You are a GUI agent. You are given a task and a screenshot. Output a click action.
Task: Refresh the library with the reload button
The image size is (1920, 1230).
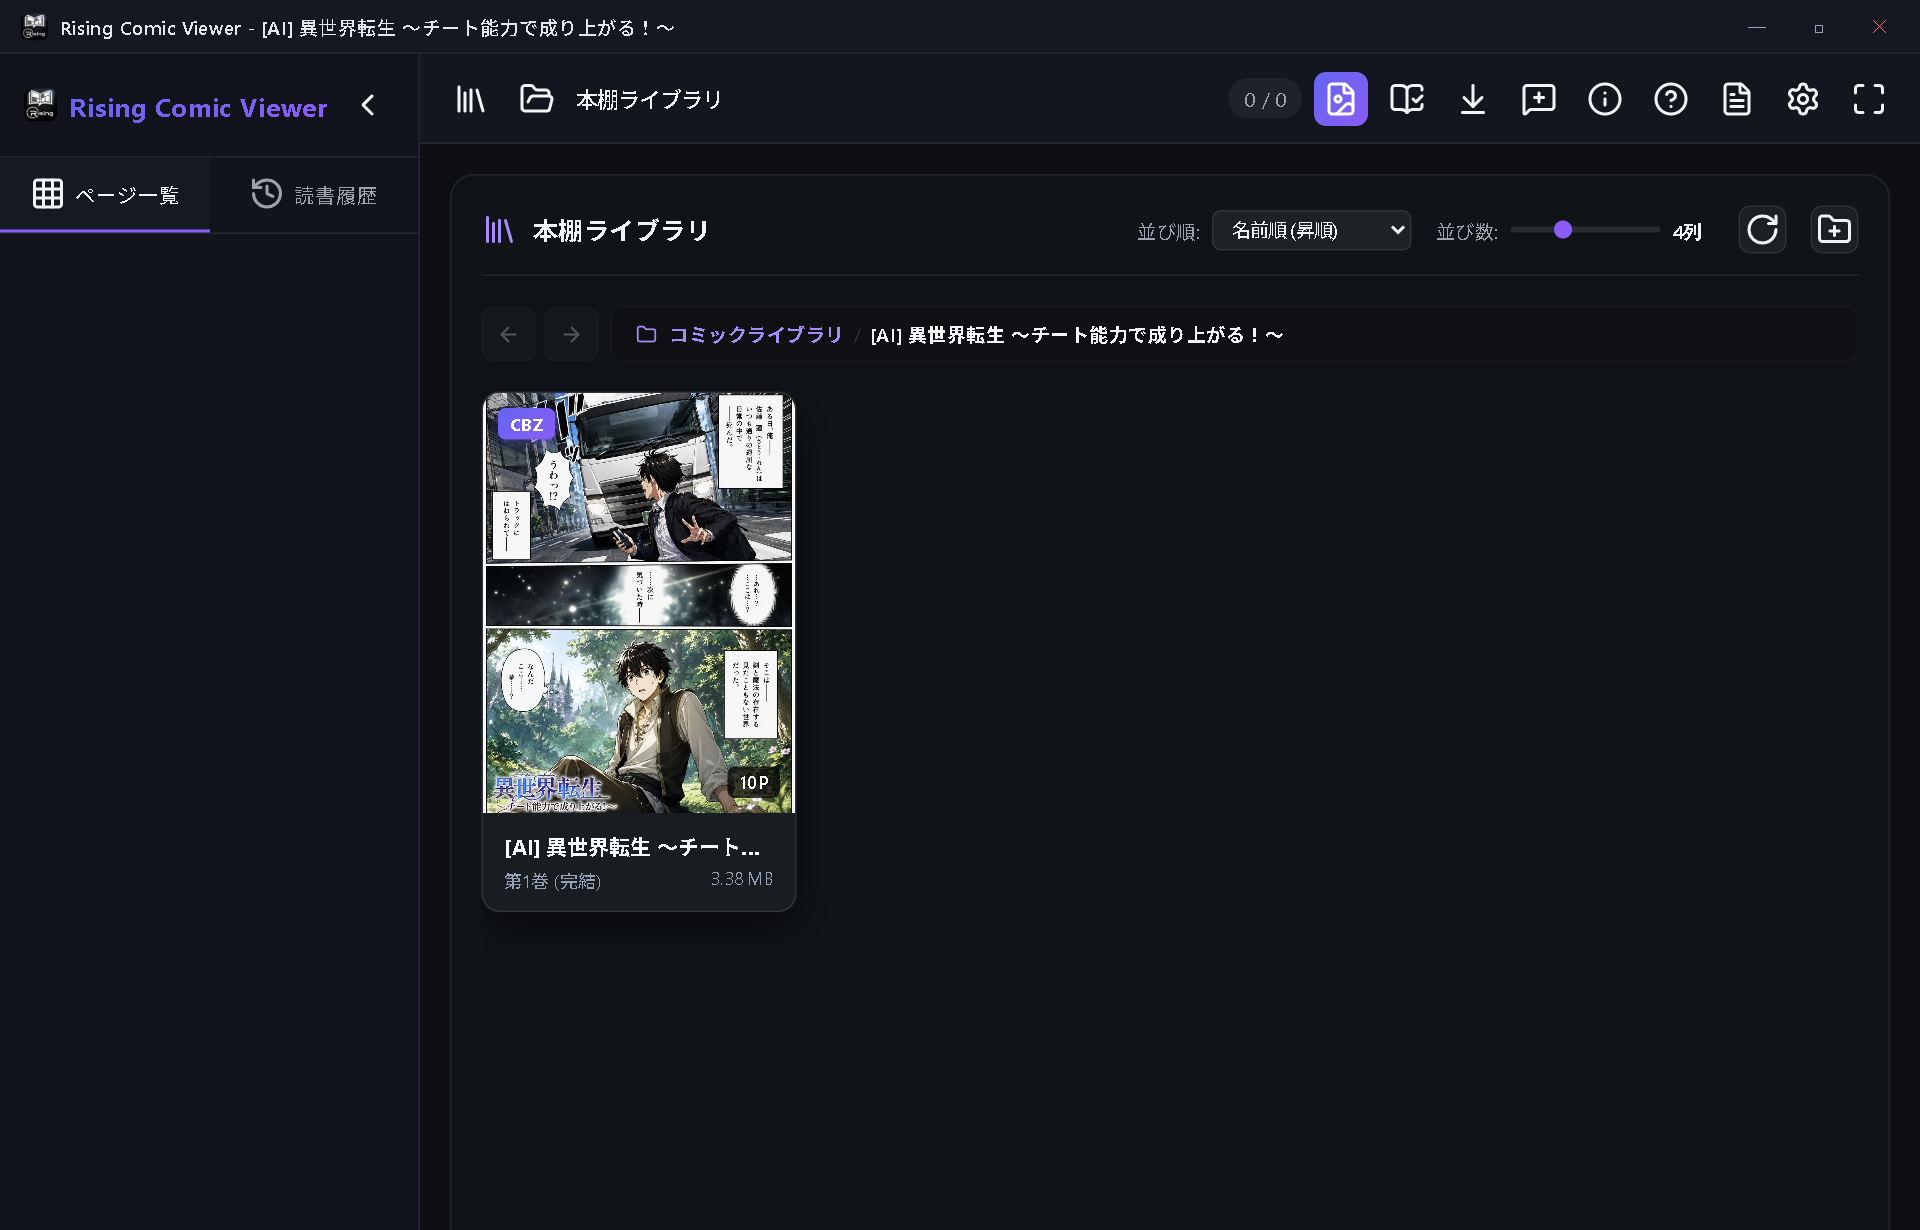click(x=1762, y=230)
